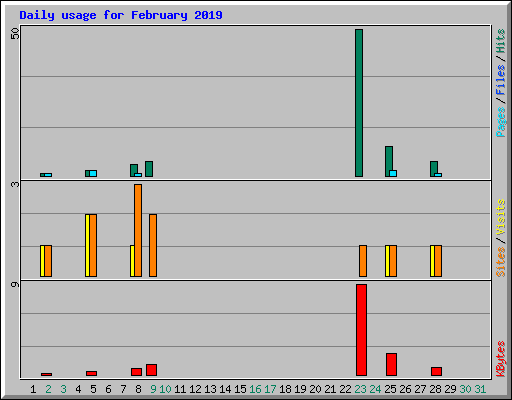Click the green Hits bar on day 28

coord(434,169)
